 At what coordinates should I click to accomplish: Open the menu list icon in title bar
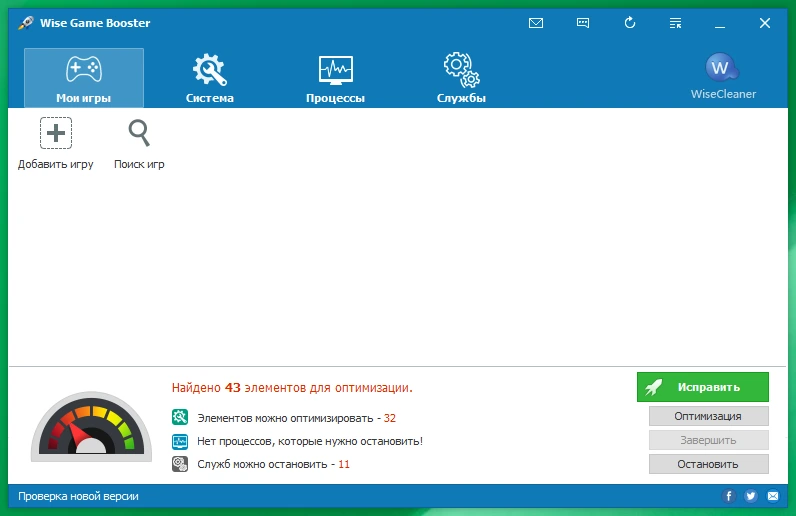pyautogui.click(x=675, y=23)
